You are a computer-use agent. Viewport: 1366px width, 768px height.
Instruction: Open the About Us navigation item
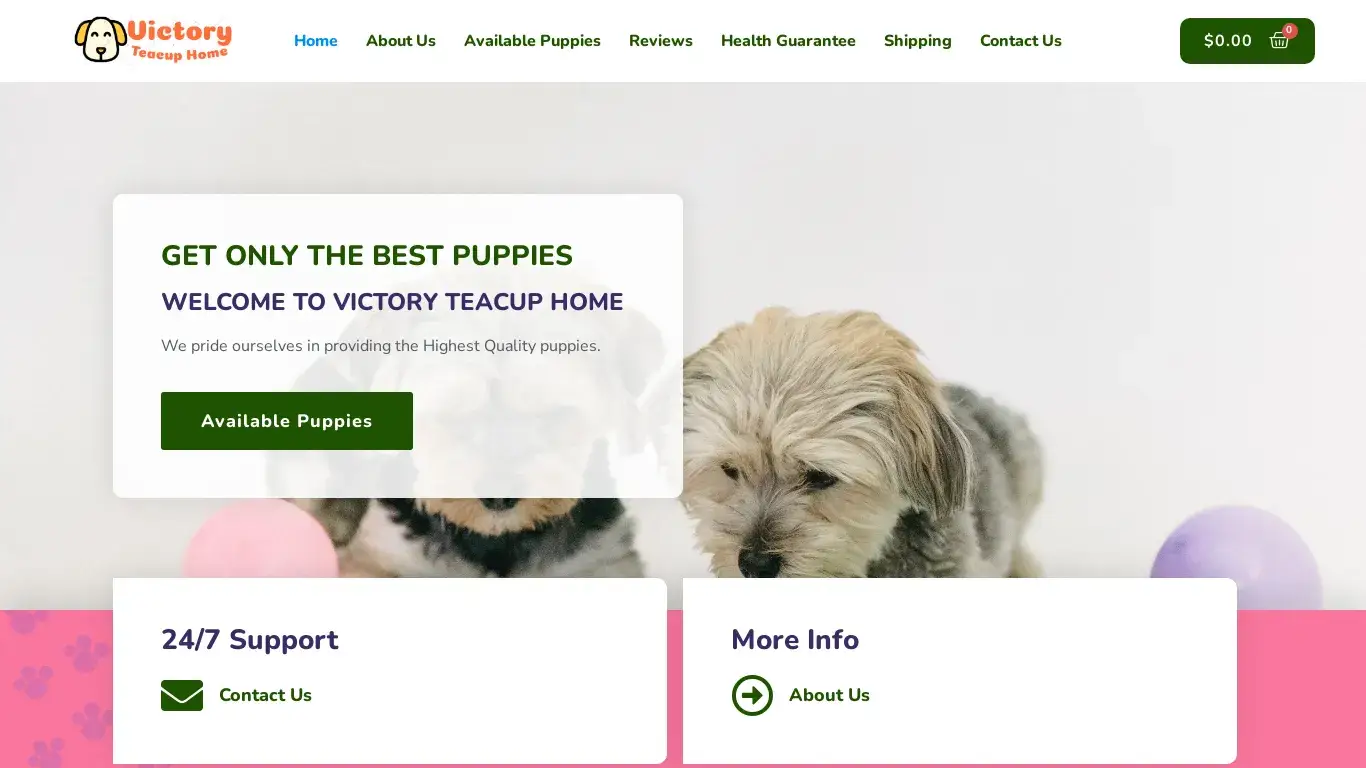click(x=401, y=41)
